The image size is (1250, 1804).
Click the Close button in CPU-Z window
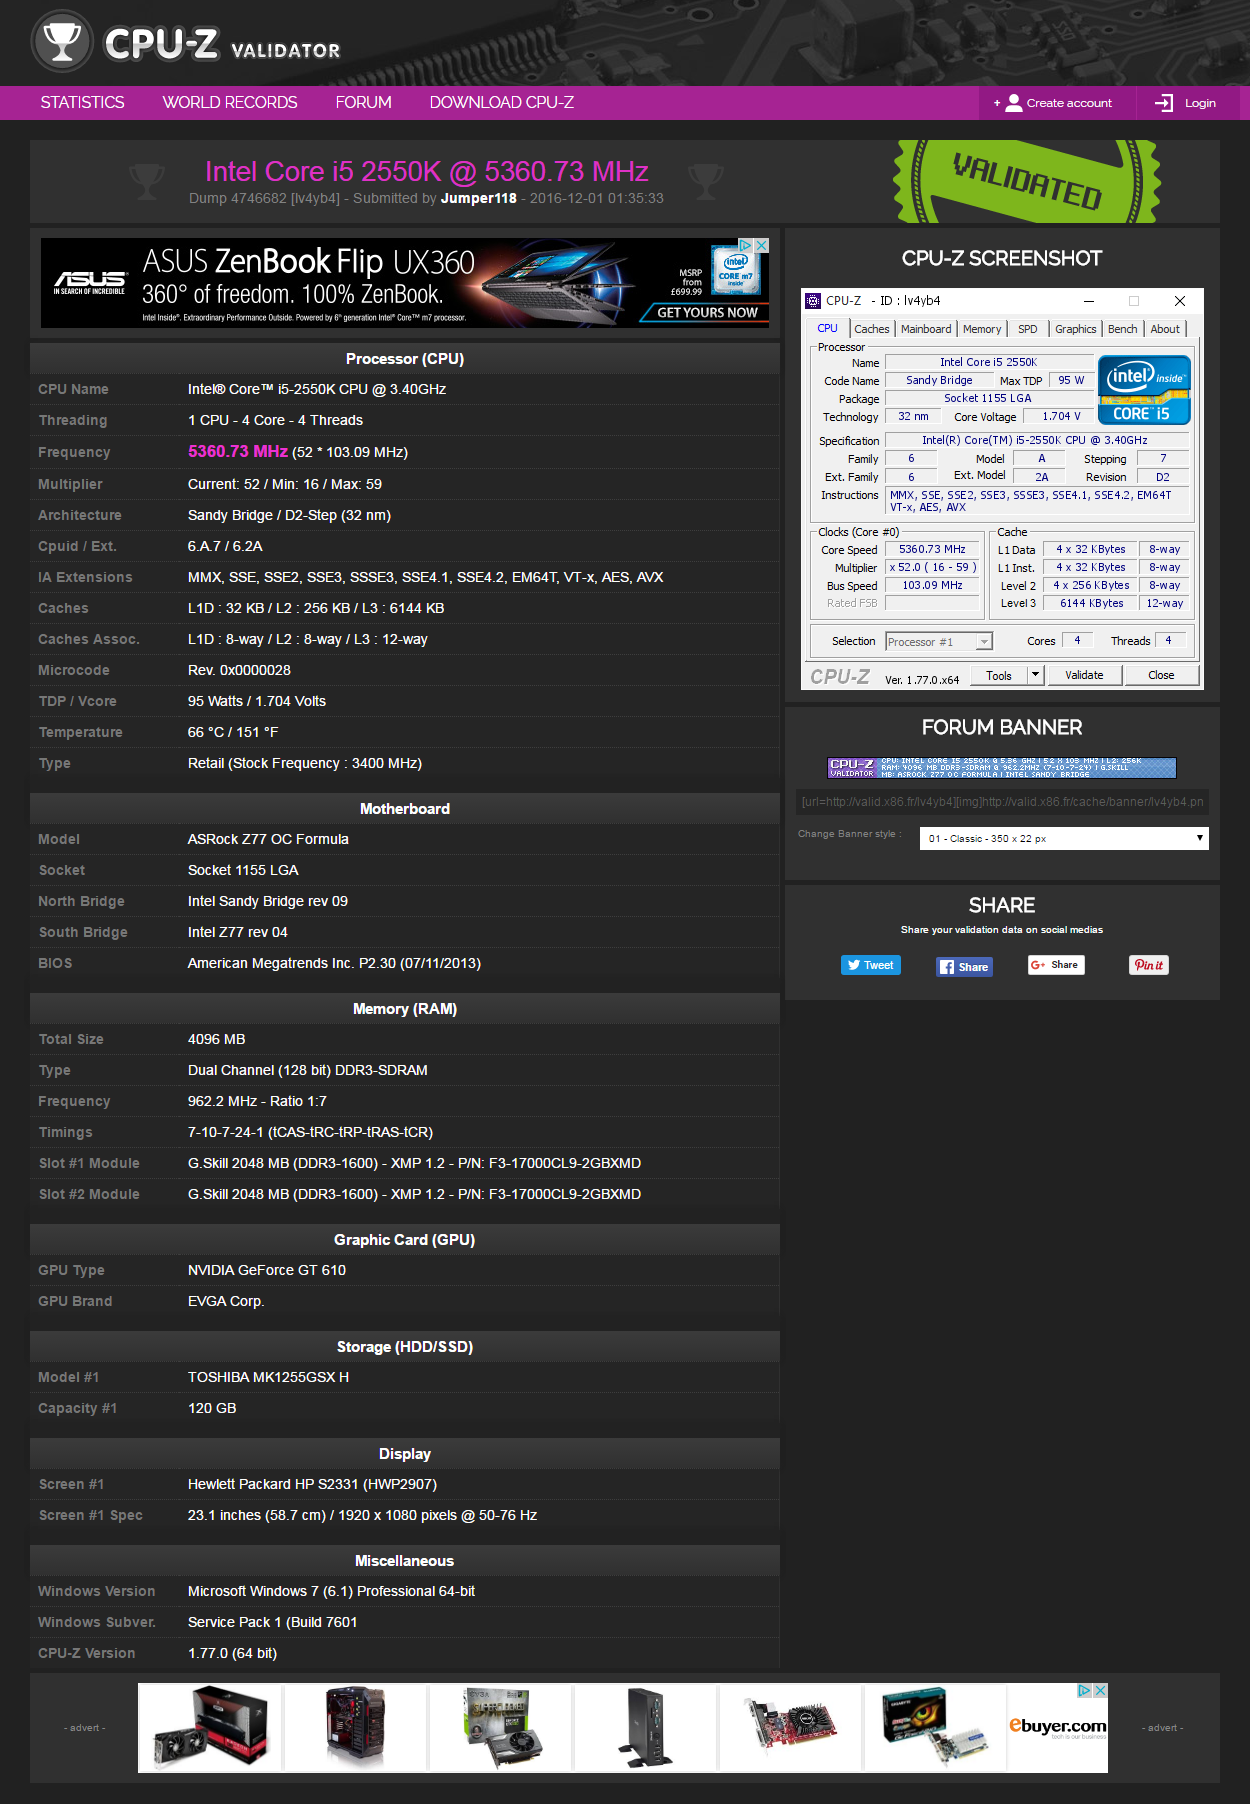1161,676
